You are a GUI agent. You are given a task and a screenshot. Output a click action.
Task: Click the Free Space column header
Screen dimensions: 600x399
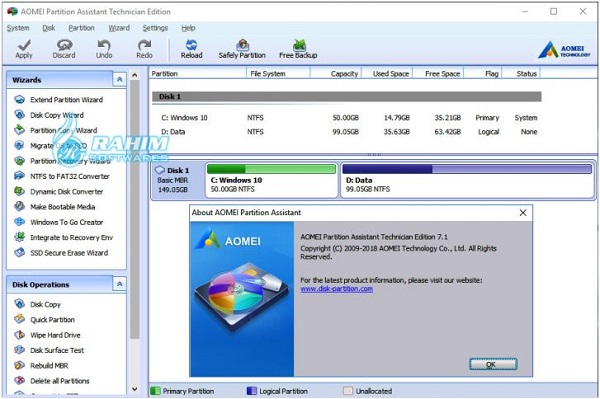point(438,73)
